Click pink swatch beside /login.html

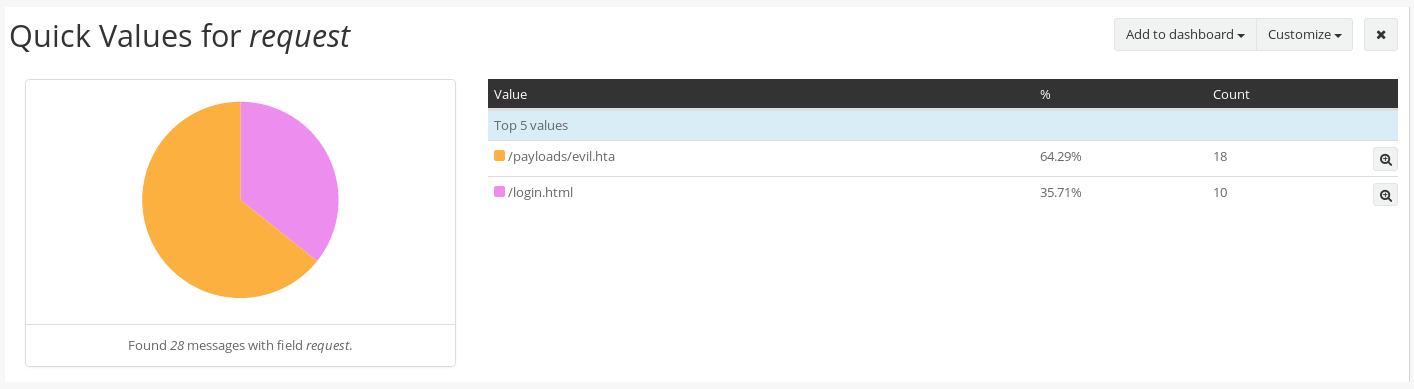(x=499, y=192)
